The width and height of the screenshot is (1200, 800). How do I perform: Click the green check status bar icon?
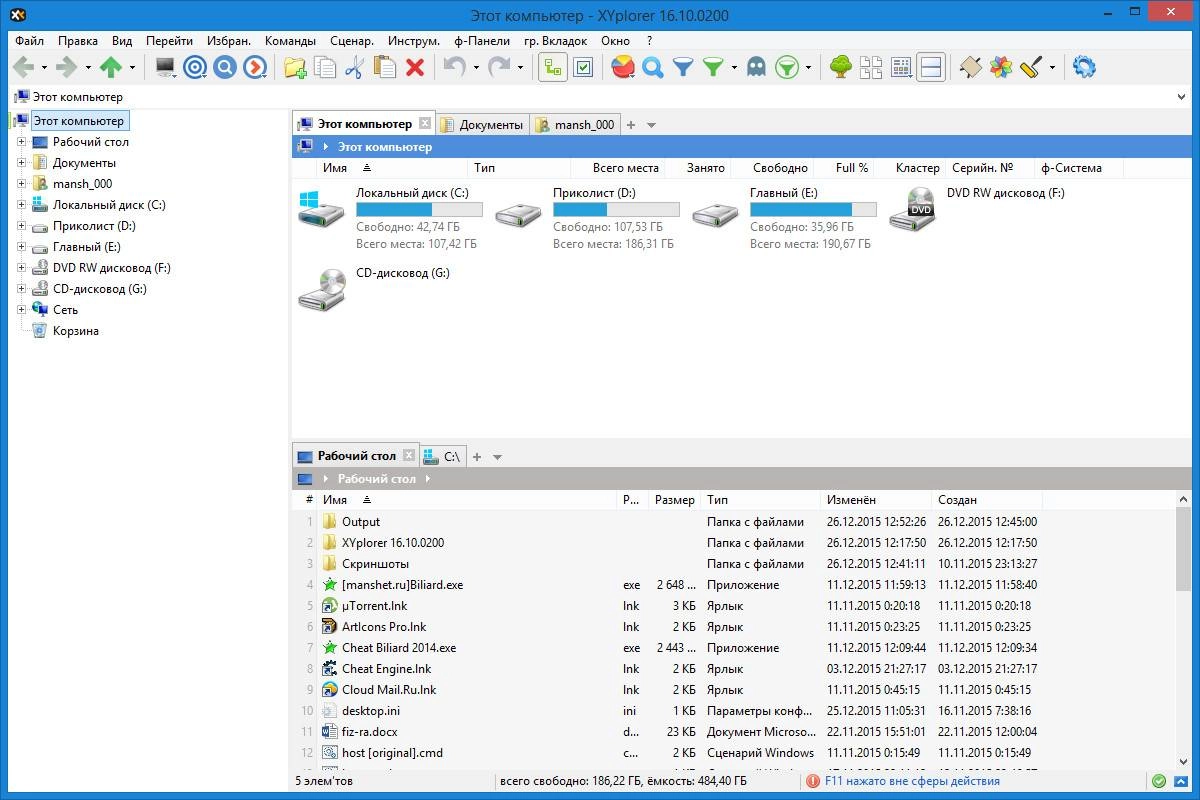[1158, 781]
